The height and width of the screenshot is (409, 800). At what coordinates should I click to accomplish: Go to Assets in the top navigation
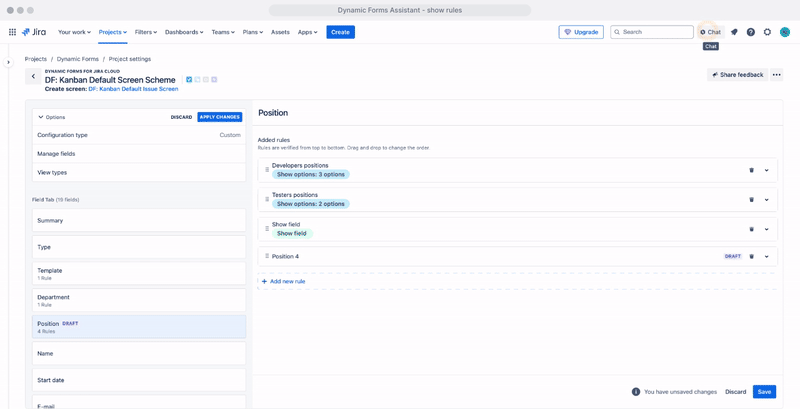(x=280, y=32)
